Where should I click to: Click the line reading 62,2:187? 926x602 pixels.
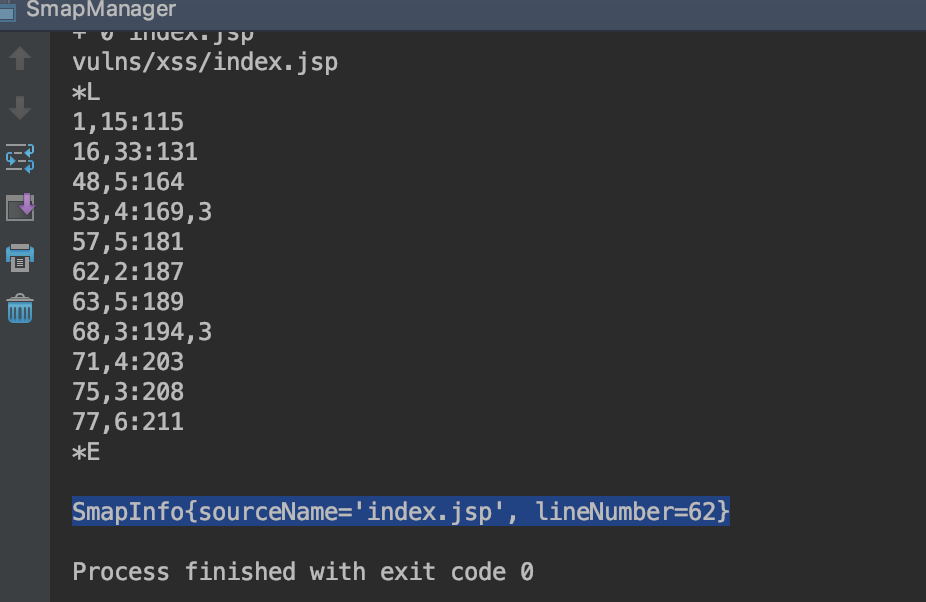click(128, 272)
